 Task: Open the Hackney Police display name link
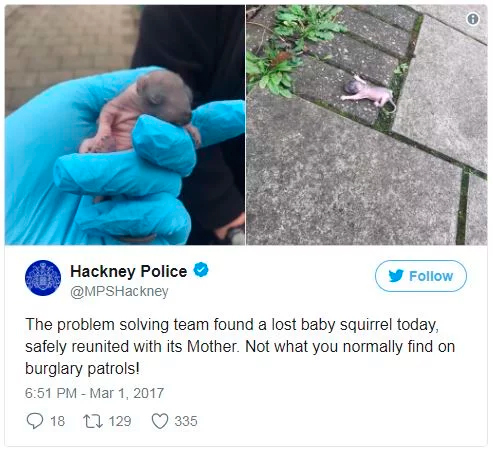(128, 271)
